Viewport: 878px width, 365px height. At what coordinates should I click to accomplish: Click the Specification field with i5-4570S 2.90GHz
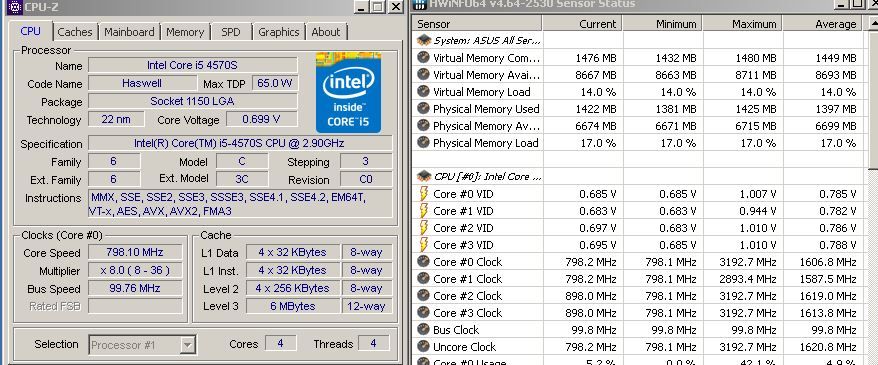click(x=240, y=143)
